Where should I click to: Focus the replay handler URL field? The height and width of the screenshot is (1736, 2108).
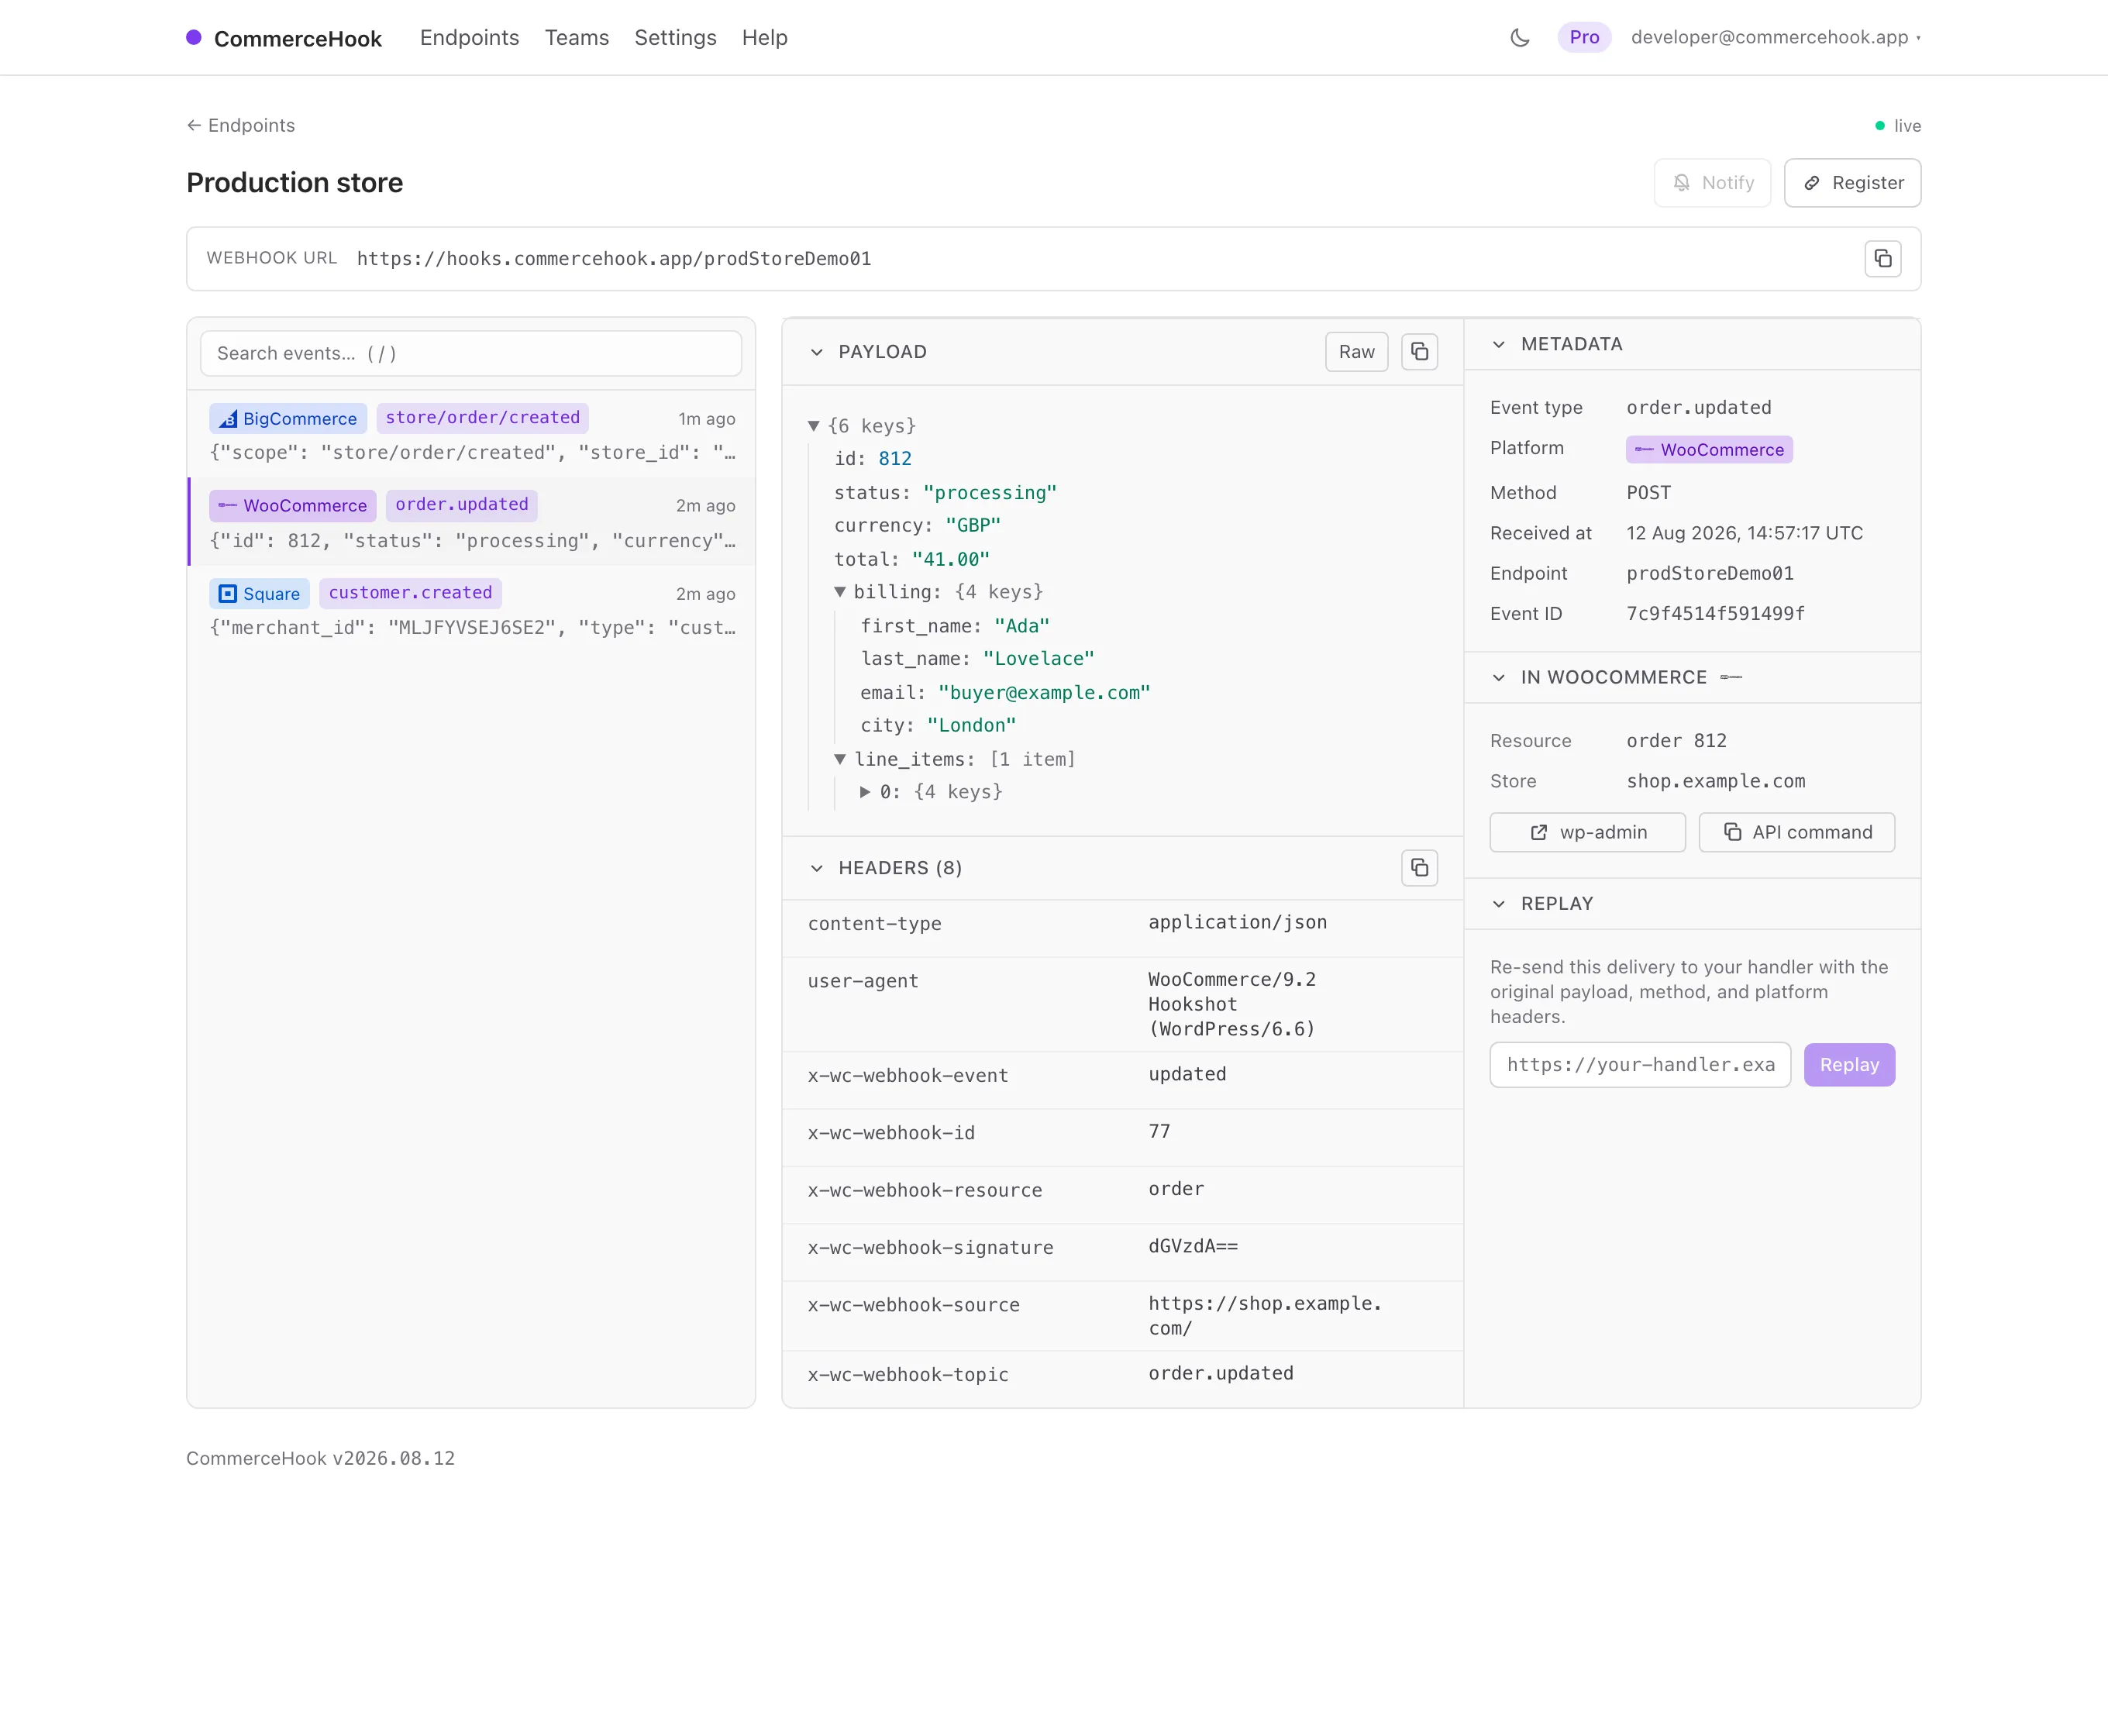pos(1640,1065)
